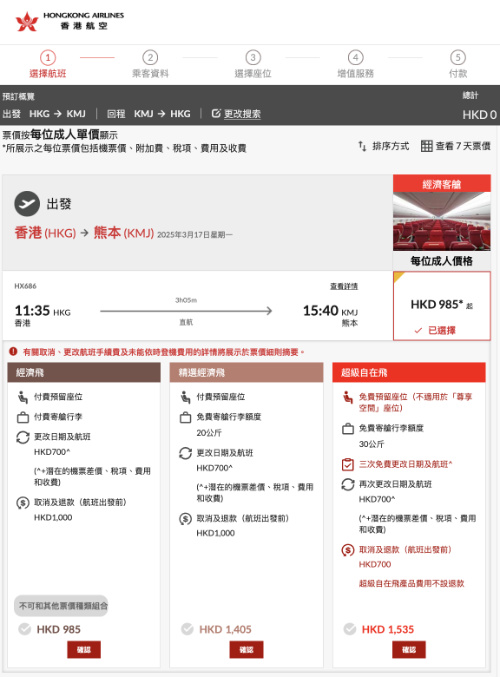
Task: Click seat icon in 經濟飛 column
Action: pos(22,397)
